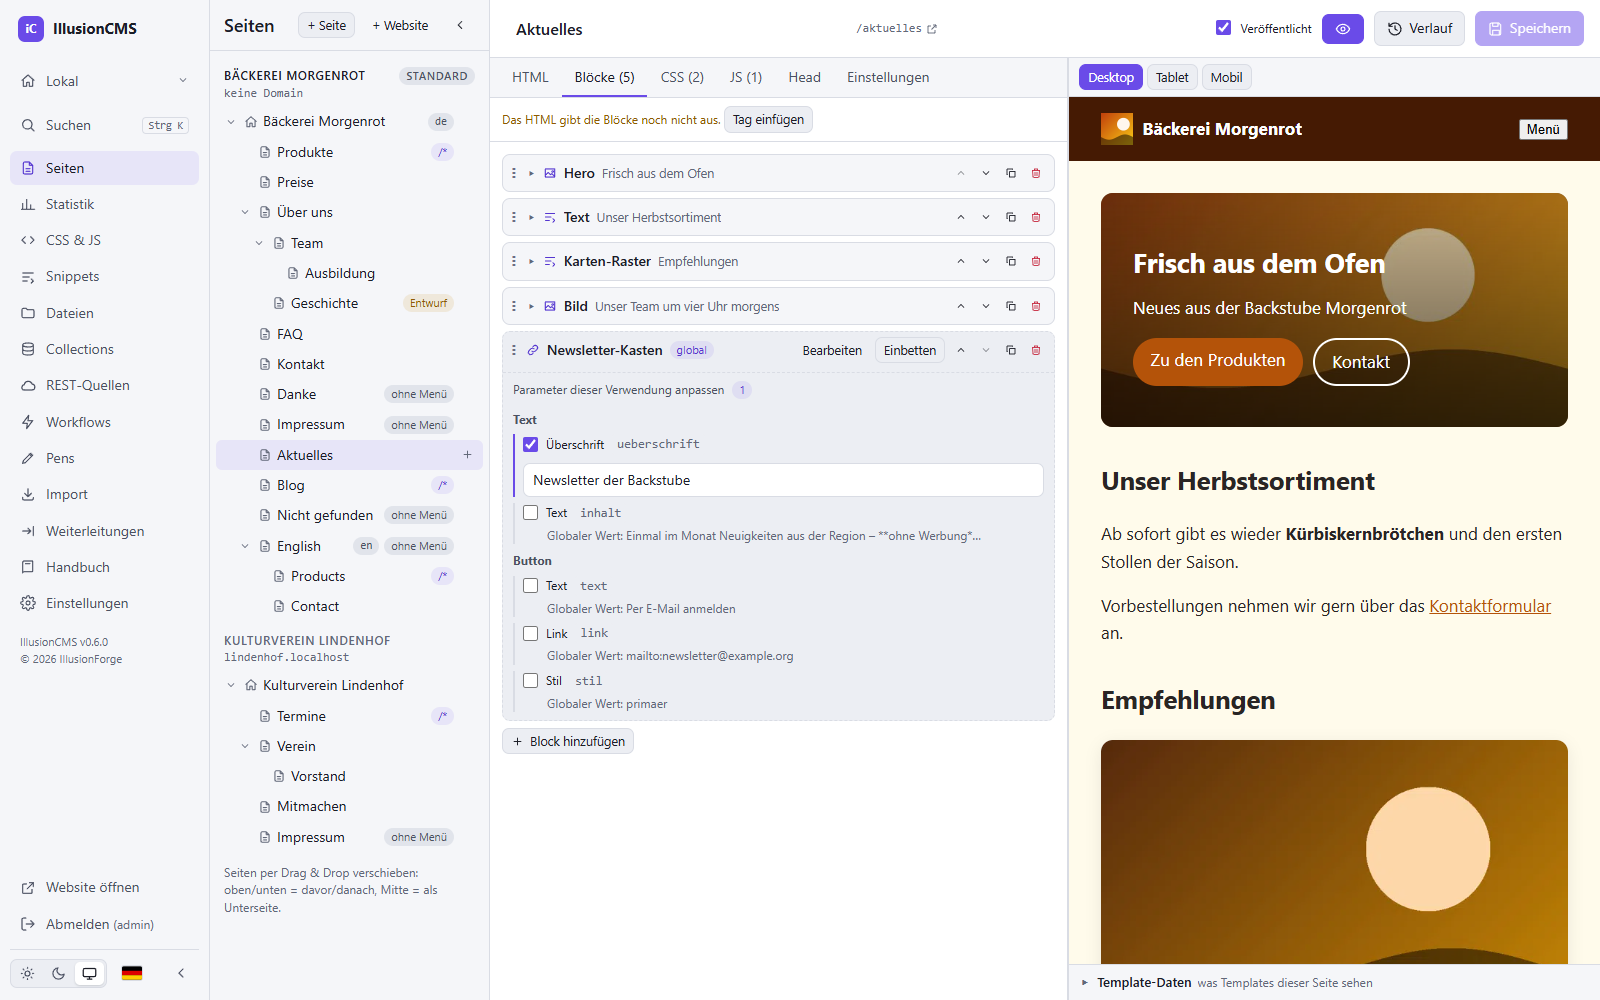Click the Einbetten button on Newsletter-Kasten
Image resolution: width=1600 pixels, height=1000 pixels.
click(x=910, y=350)
